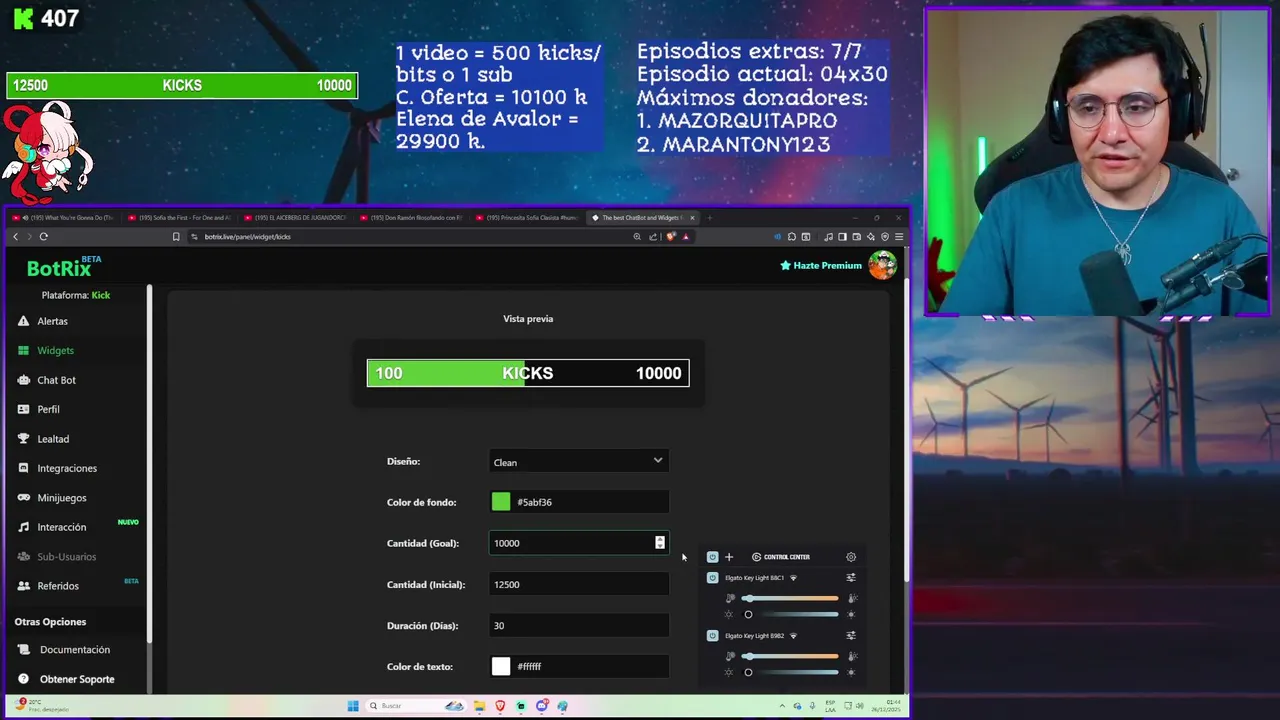Open Discord from the taskbar

pyautogui.click(x=541, y=706)
